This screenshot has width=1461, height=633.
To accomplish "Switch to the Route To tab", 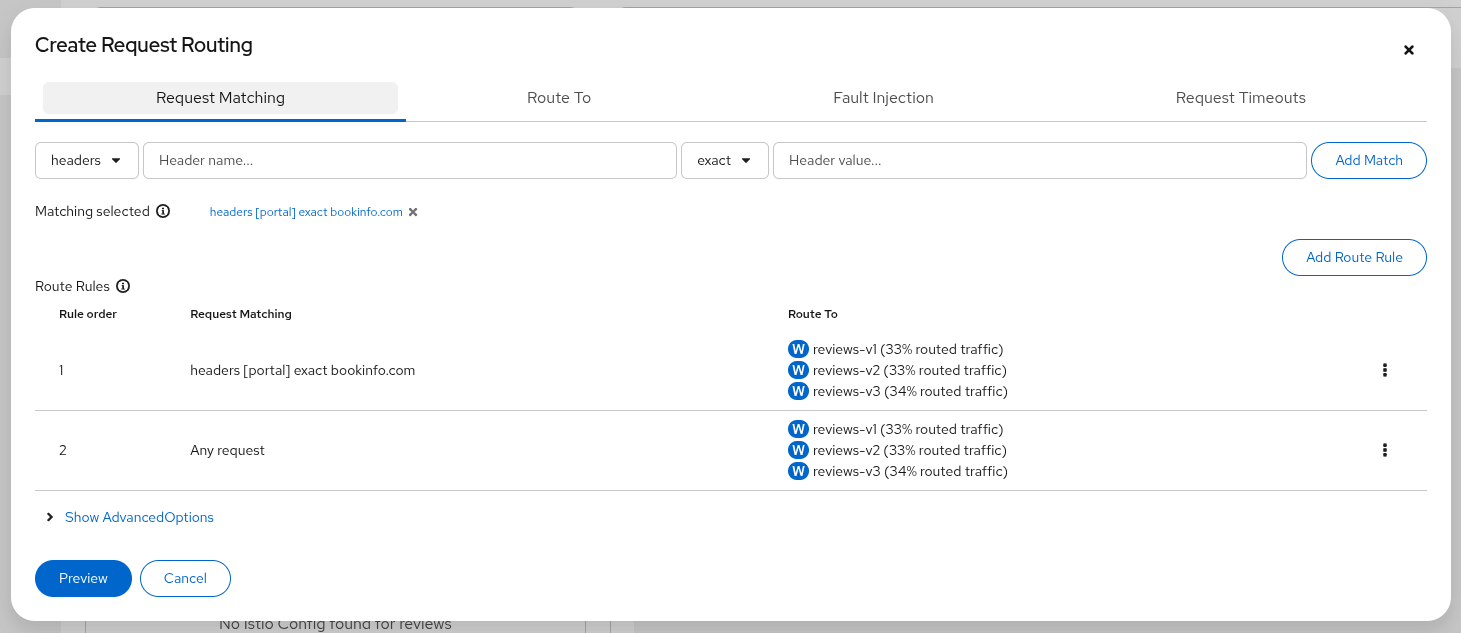I will click(x=558, y=97).
